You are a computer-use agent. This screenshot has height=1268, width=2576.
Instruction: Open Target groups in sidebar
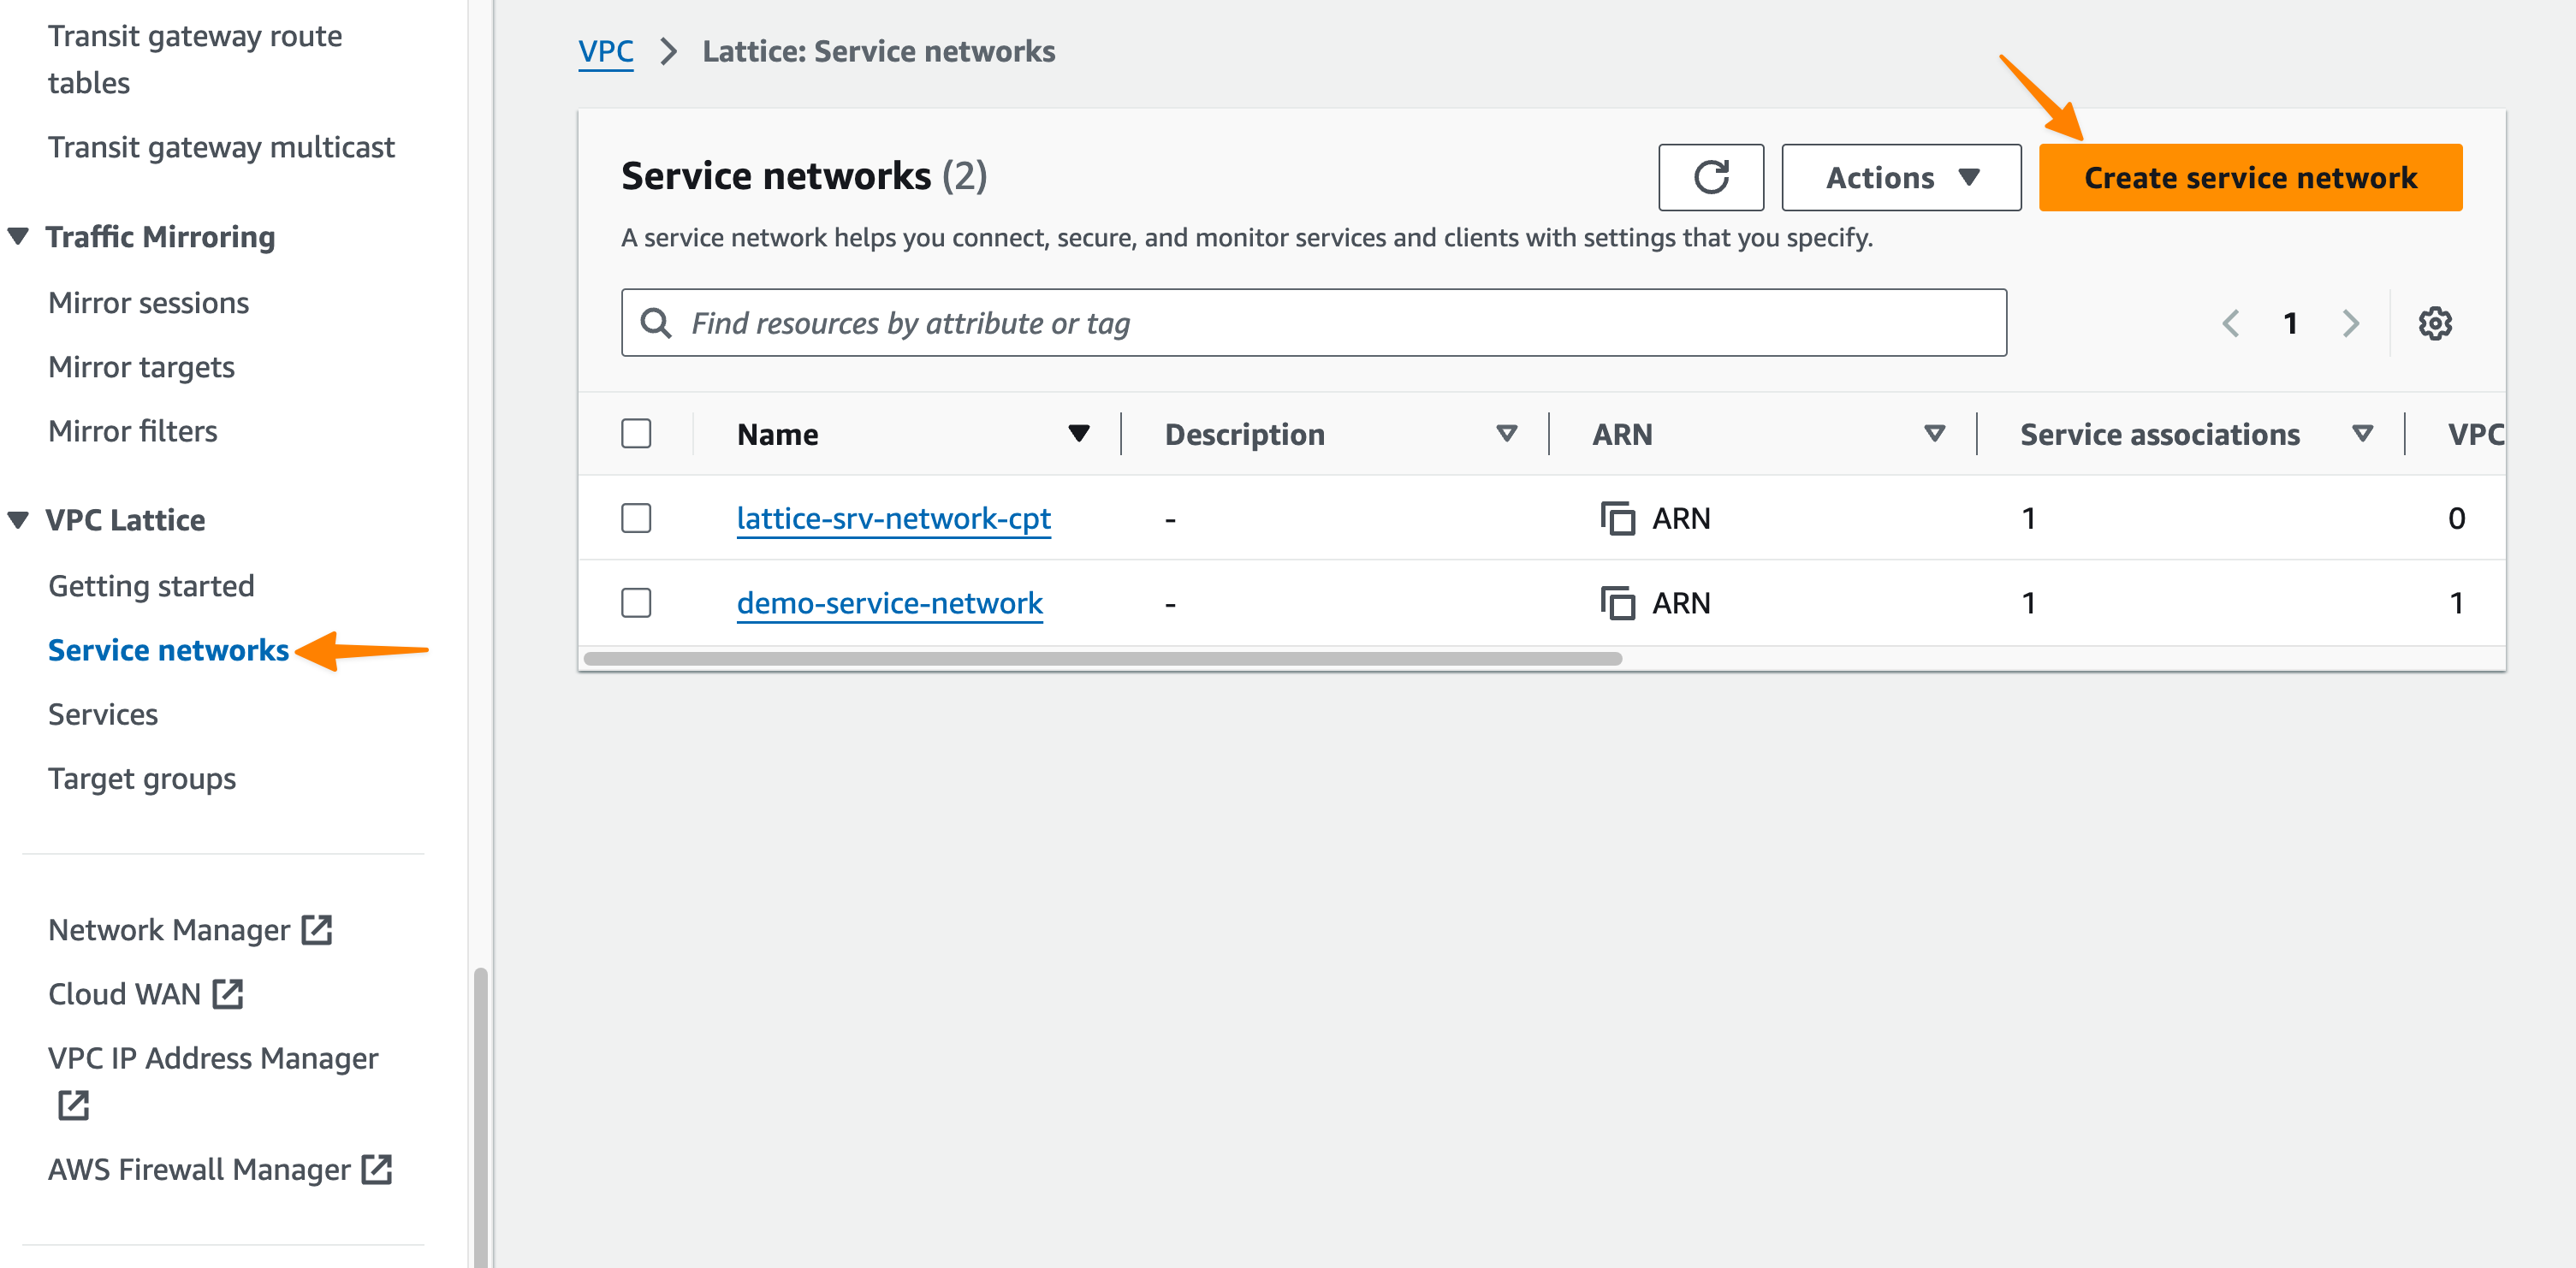click(142, 778)
